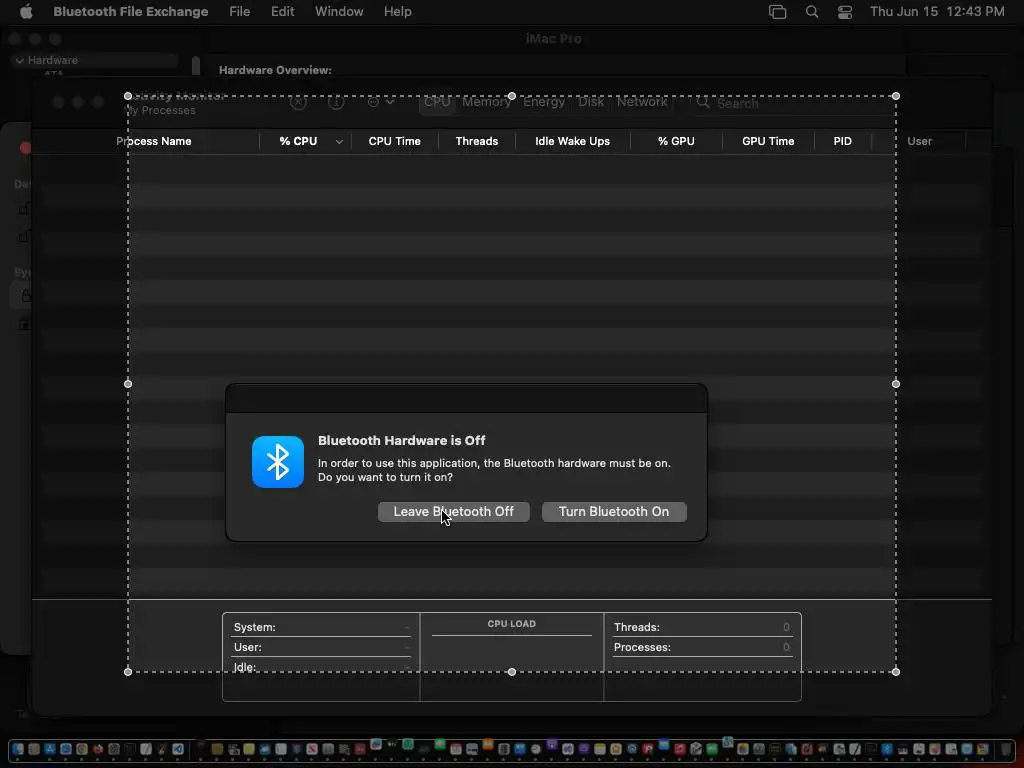Open the ellipsis dropdown in the Activity Monitor toolbar

click(381, 102)
